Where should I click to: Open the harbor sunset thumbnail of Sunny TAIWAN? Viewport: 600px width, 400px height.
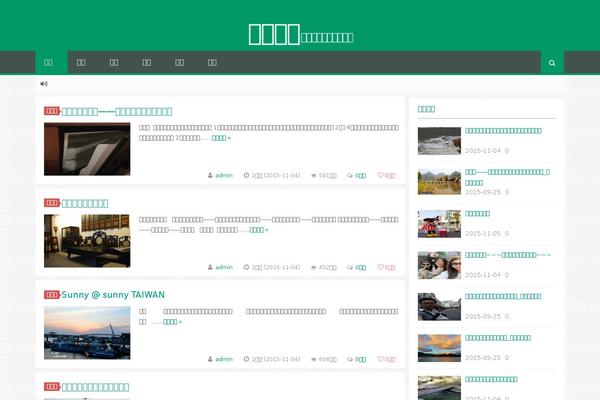point(87,333)
